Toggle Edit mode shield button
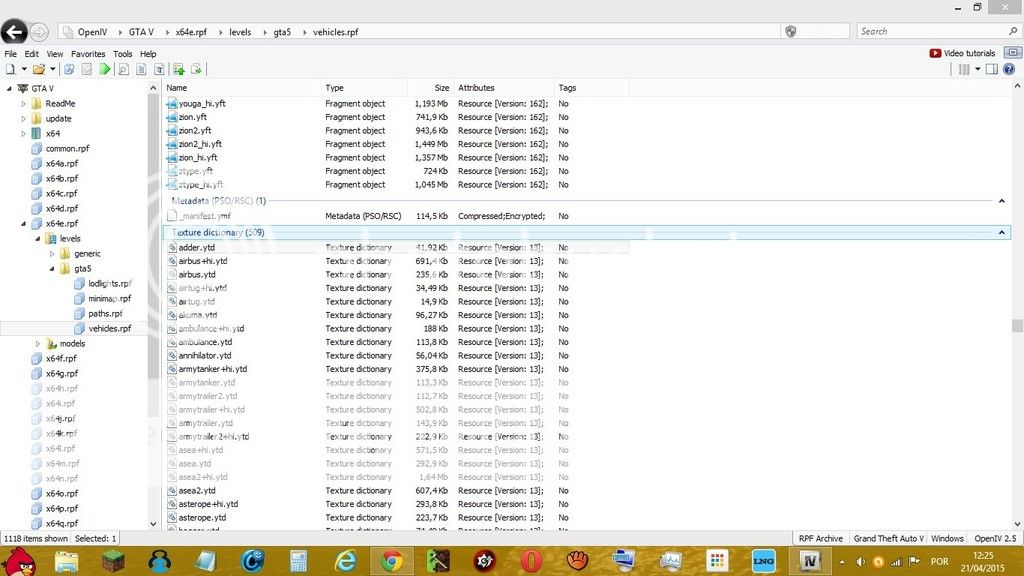The width and height of the screenshot is (1024, 576). [791, 32]
